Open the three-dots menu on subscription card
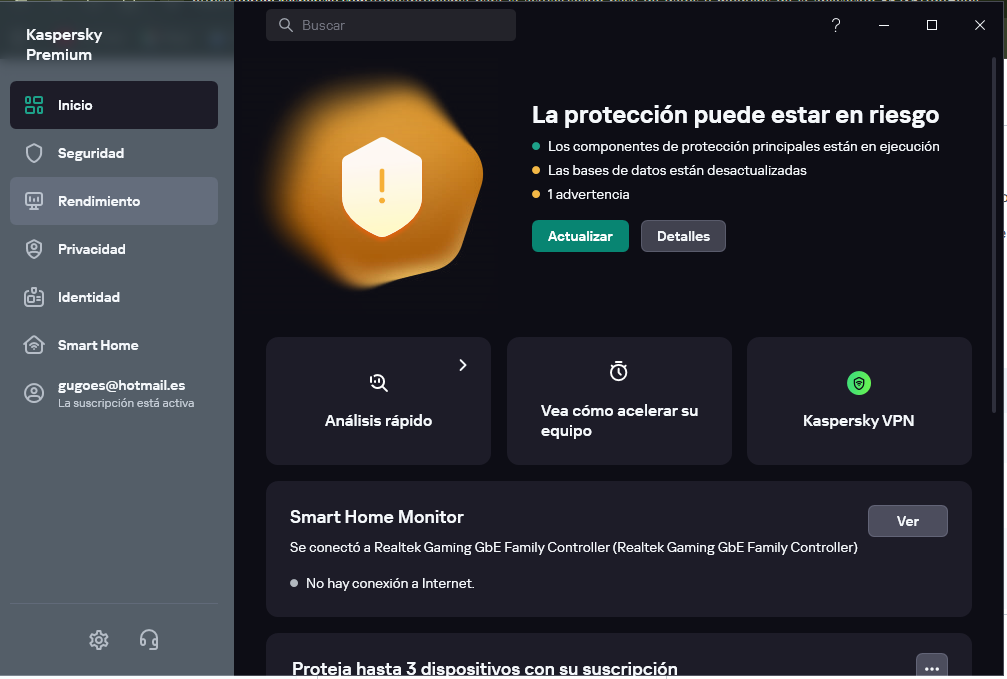 click(x=932, y=666)
